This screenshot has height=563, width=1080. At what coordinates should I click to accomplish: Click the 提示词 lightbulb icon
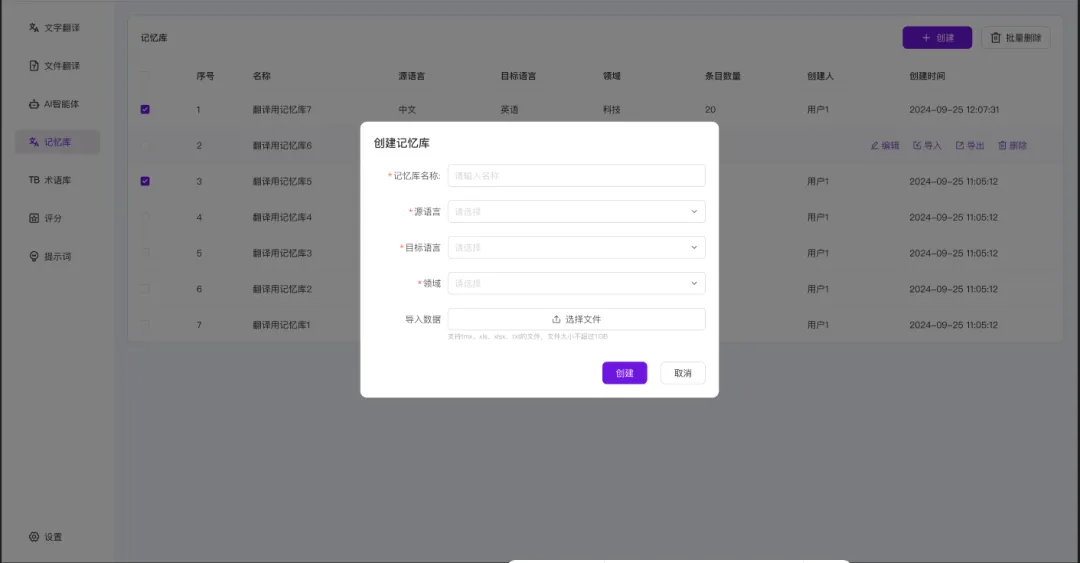click(34, 256)
